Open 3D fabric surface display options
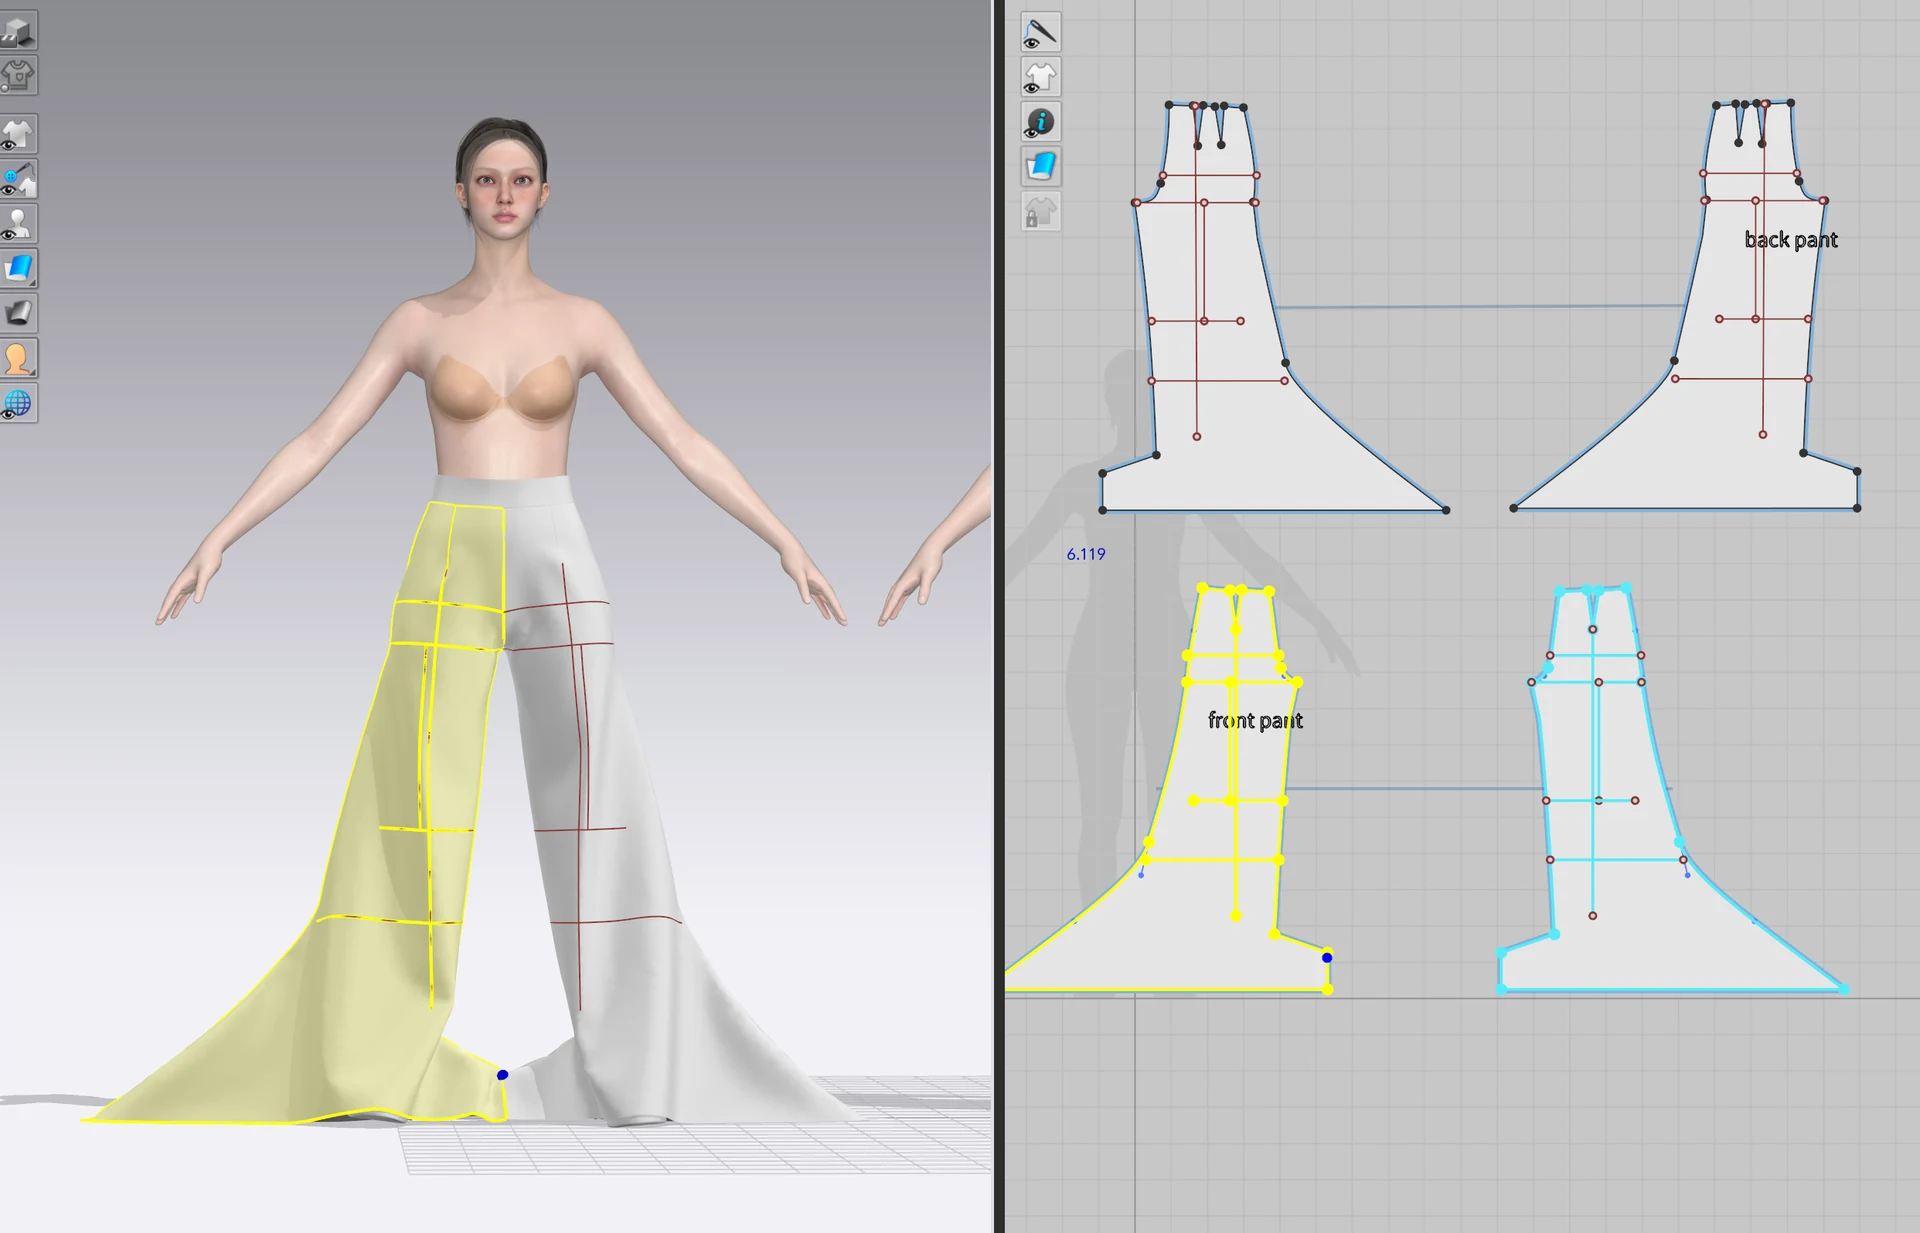 tap(18, 269)
